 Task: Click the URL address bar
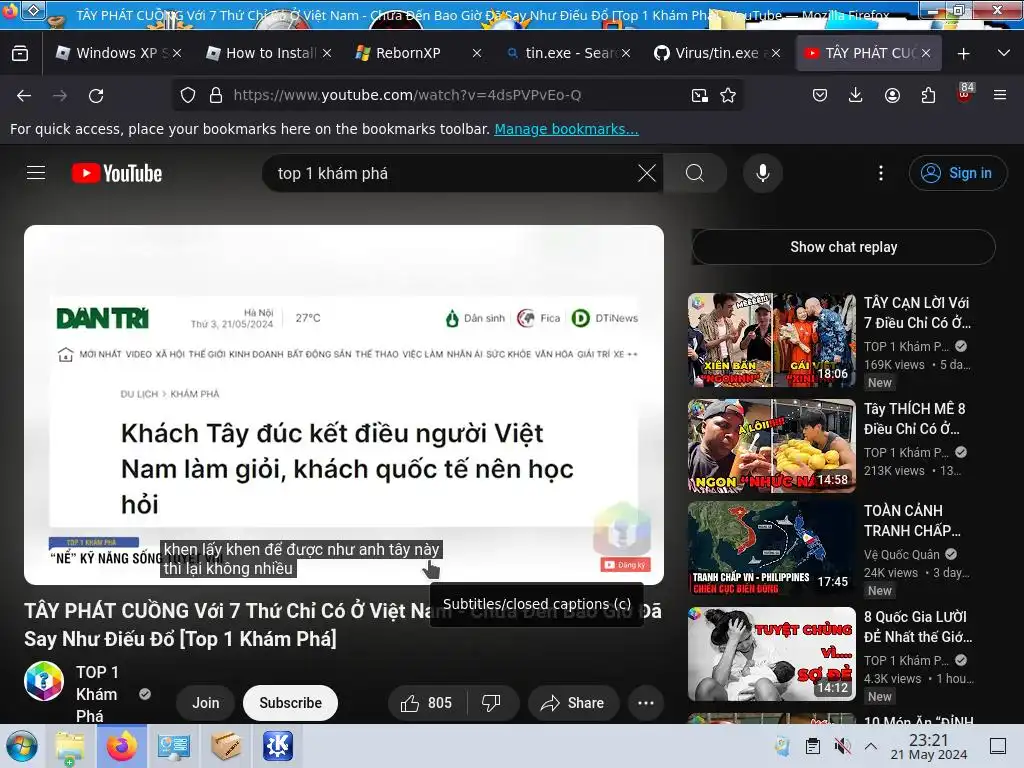pos(457,95)
